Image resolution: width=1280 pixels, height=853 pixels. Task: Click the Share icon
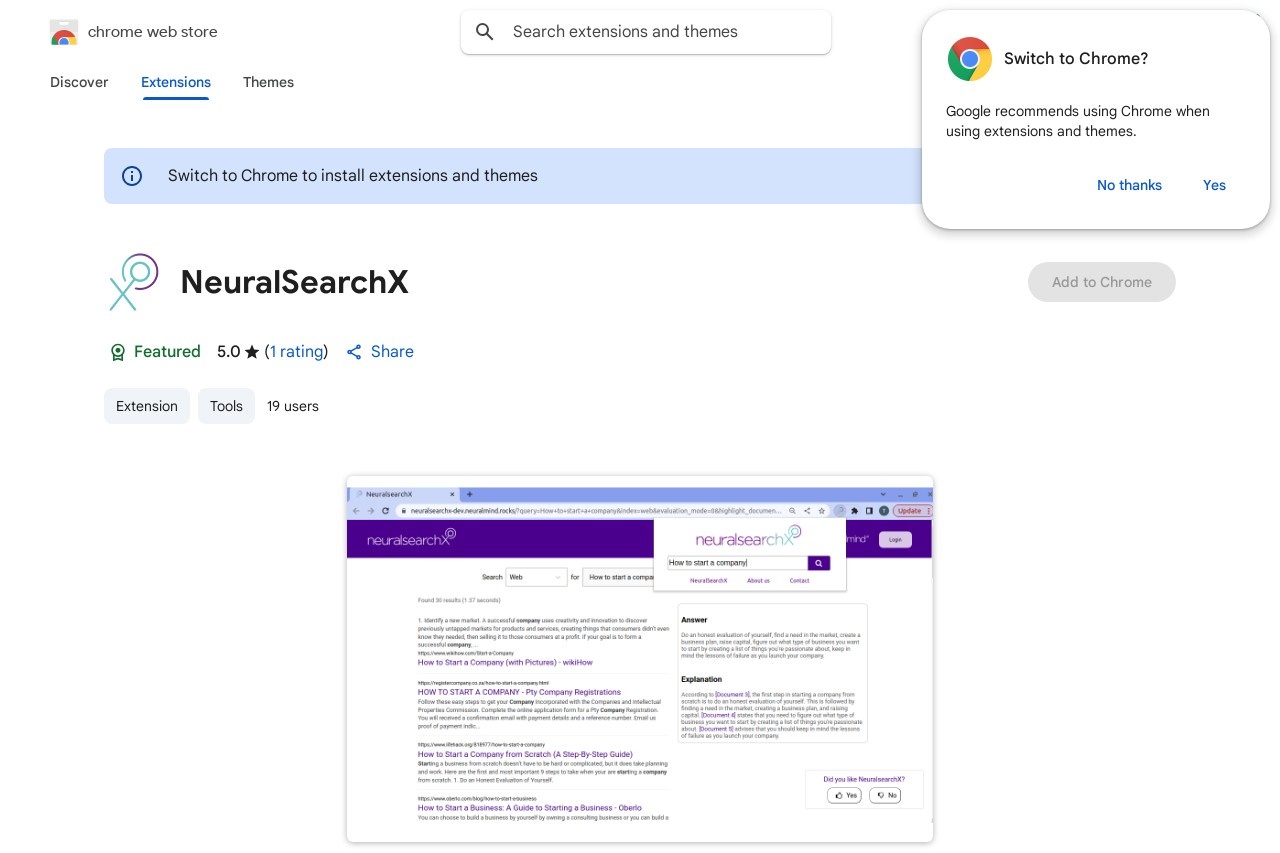coord(354,352)
